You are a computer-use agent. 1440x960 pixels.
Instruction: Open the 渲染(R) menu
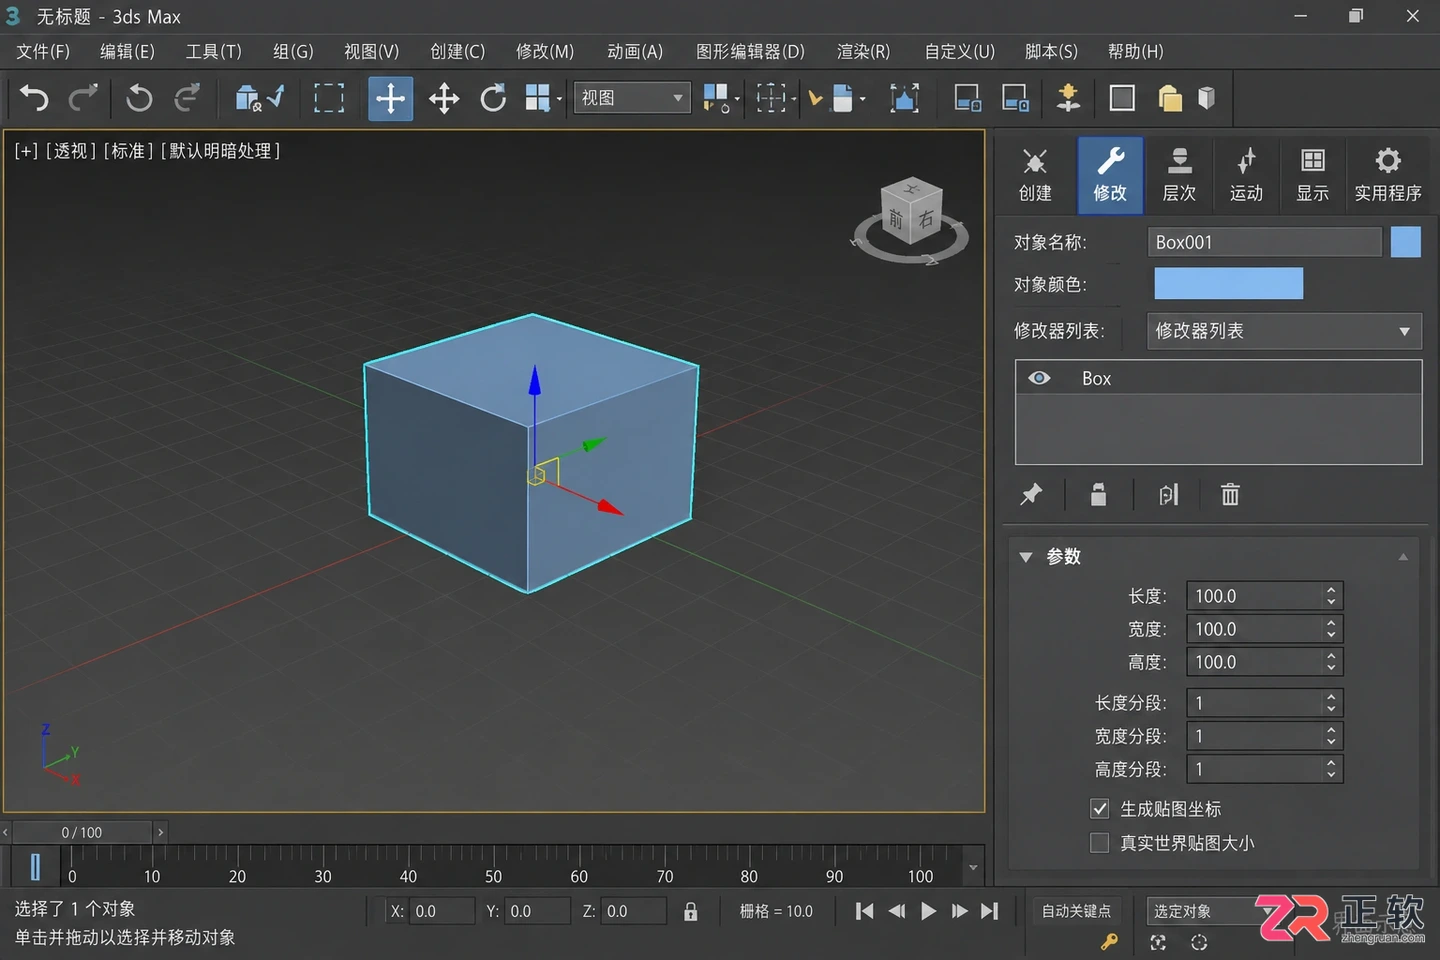click(863, 51)
